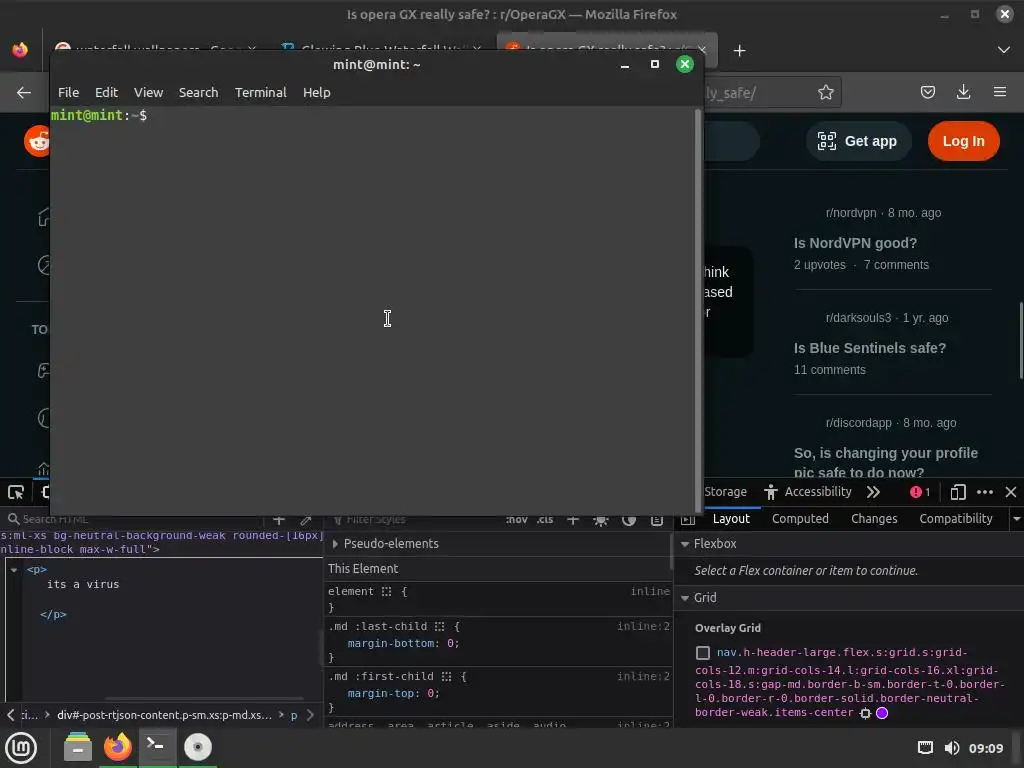
Task: Click the eyedropper icon in the HTML pane
Action: pos(306,520)
